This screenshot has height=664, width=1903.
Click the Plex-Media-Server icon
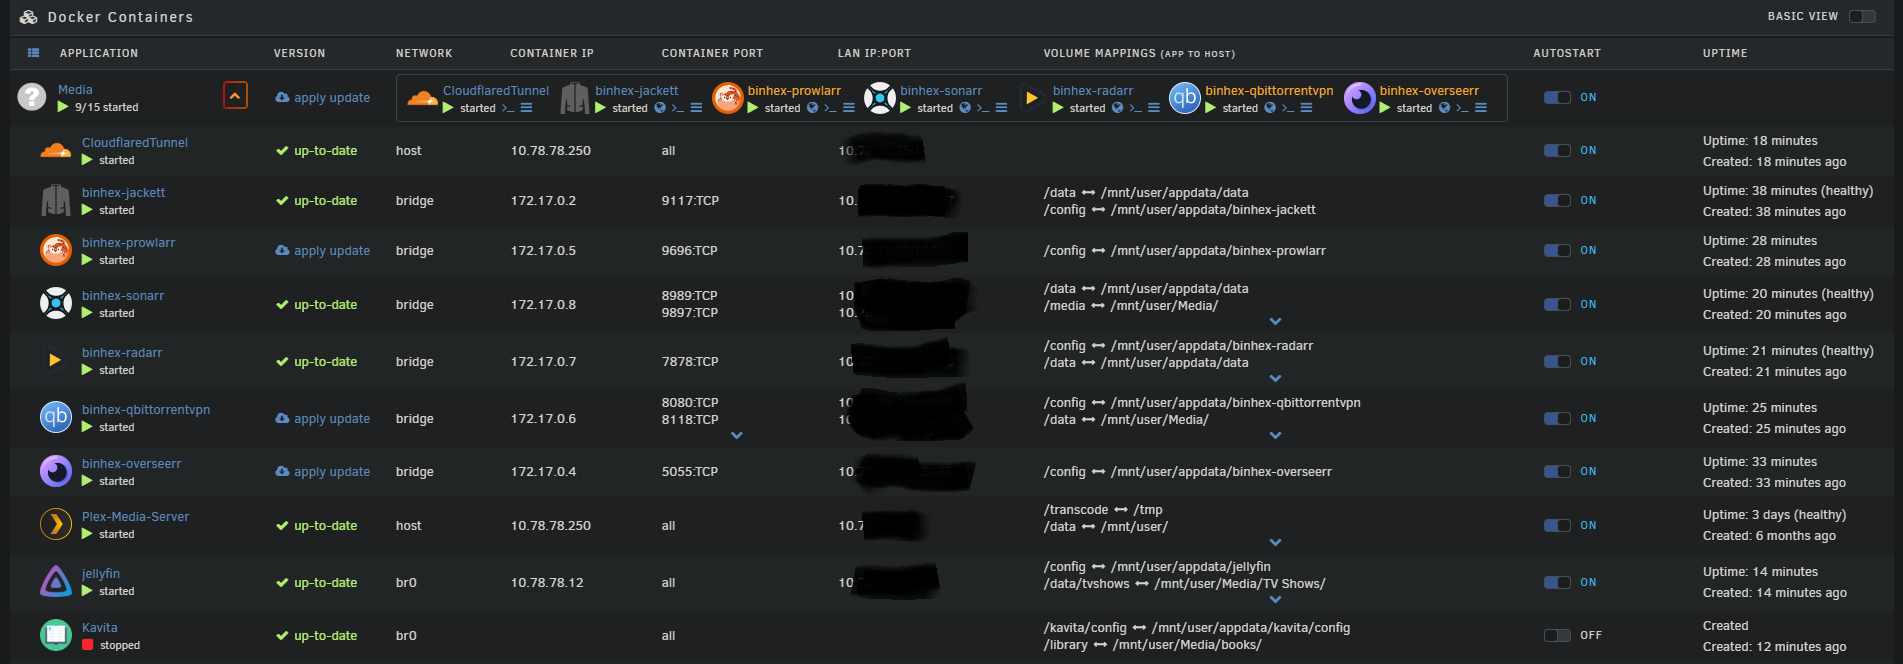(x=55, y=524)
